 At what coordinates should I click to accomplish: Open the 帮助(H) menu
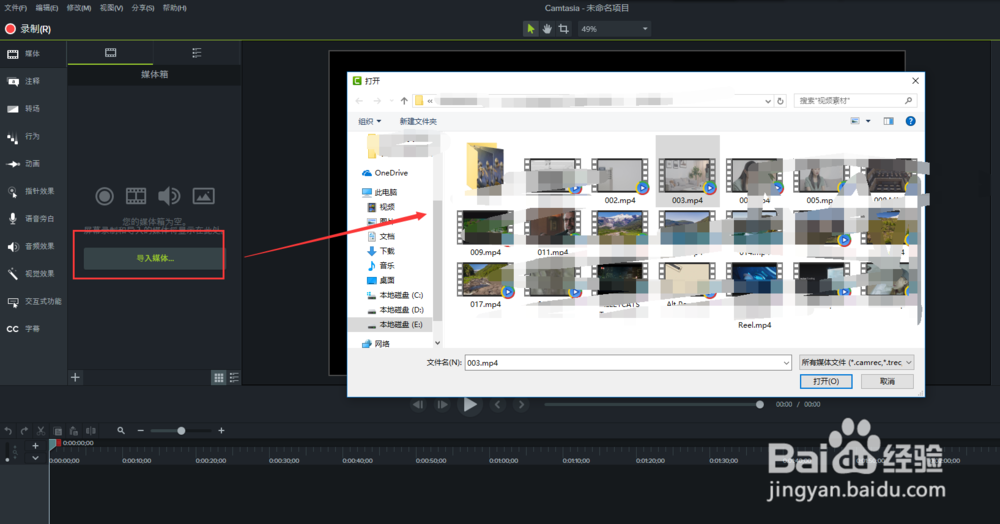[x=175, y=8]
